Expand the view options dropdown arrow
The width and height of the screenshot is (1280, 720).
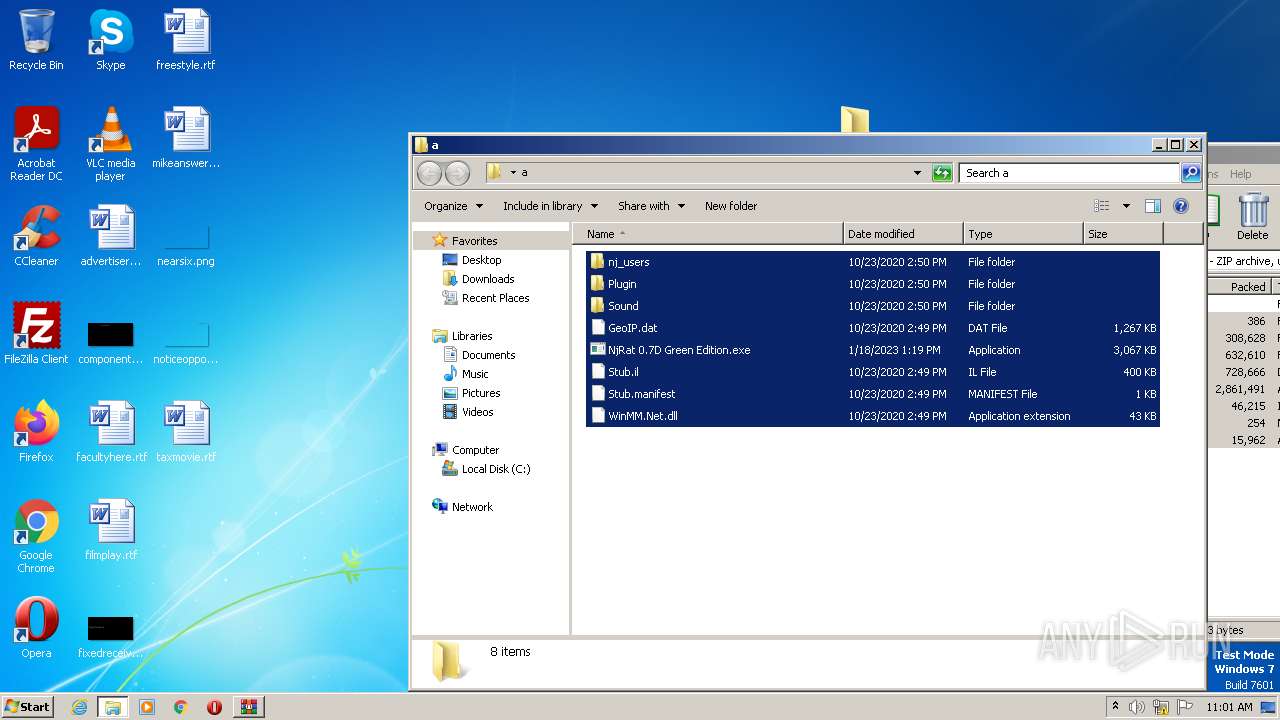pyautogui.click(x=1126, y=206)
